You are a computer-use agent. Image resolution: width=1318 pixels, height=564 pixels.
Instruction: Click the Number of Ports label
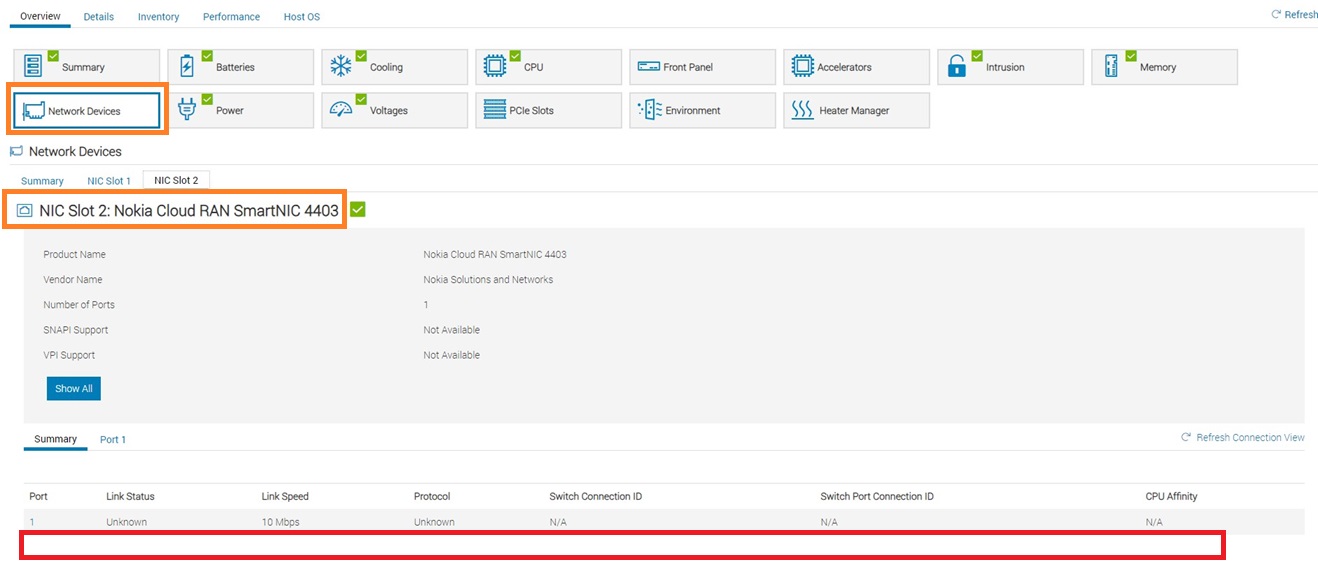click(79, 305)
